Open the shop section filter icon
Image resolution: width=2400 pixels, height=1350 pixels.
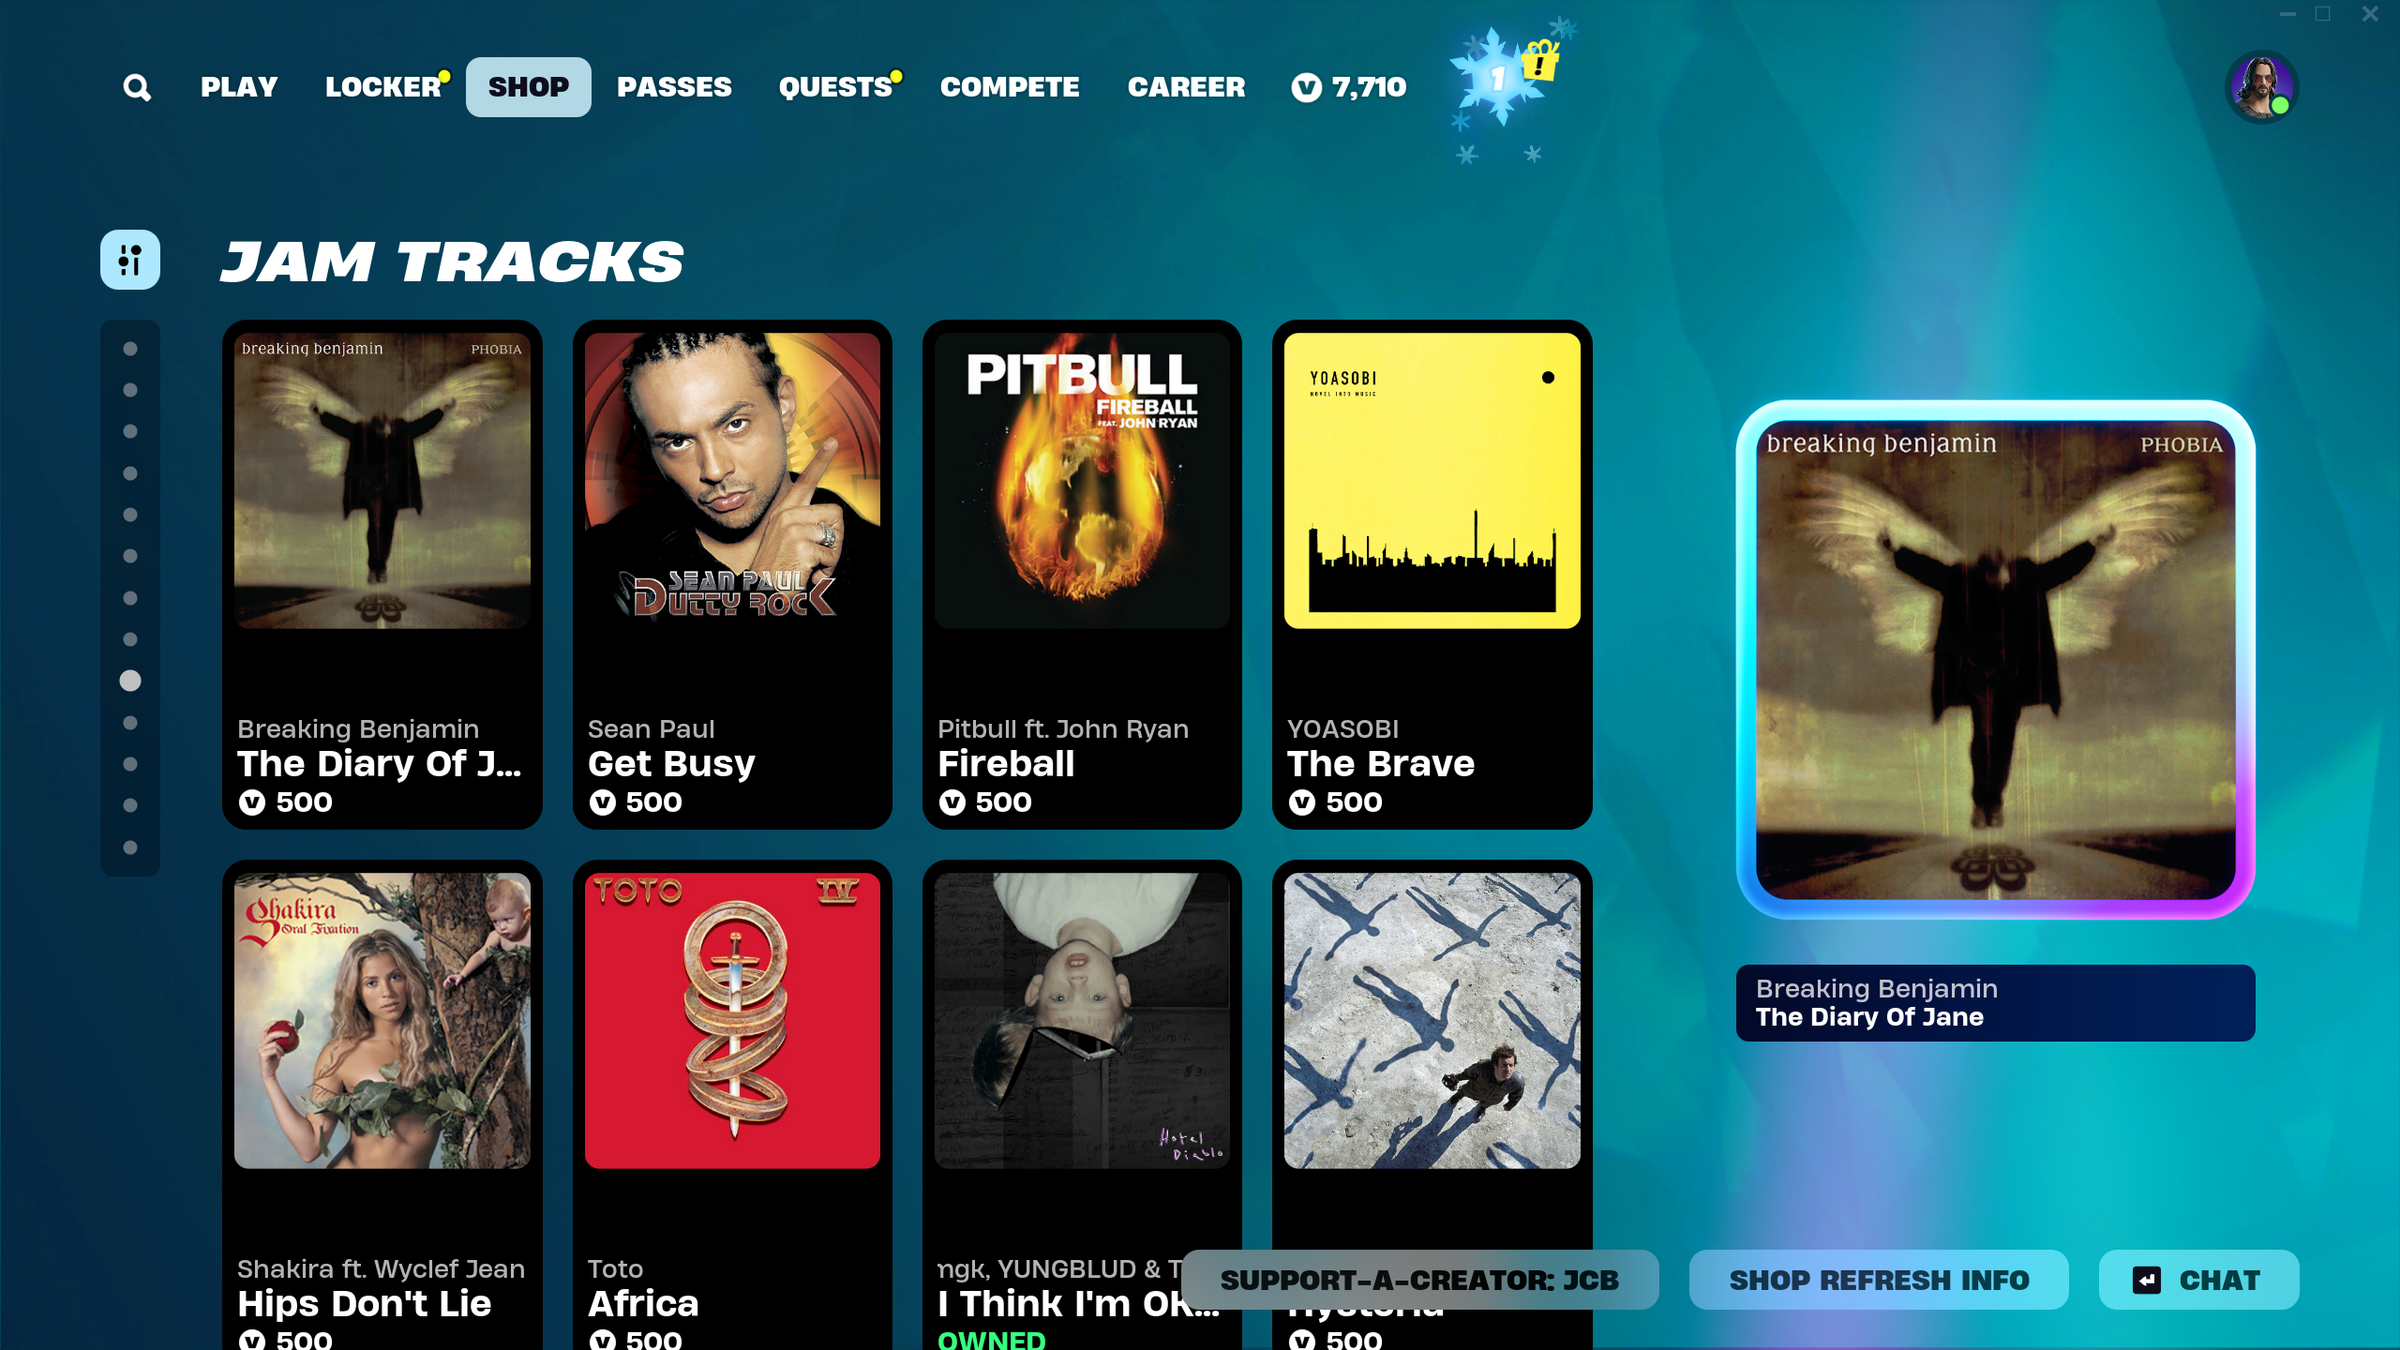pyautogui.click(x=130, y=260)
